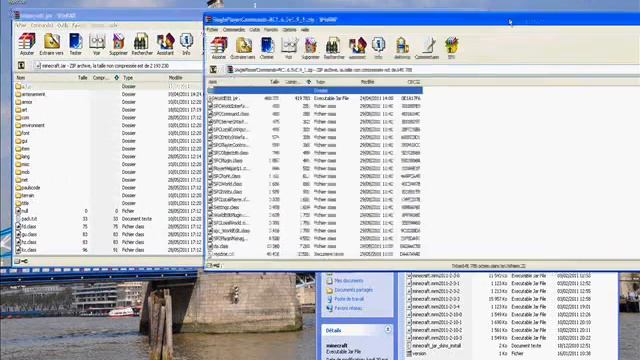Image resolution: width=640 pixels, height=360 pixels.
Task: Click Tester icon in SinglePlayerCommands window
Action: (267, 48)
